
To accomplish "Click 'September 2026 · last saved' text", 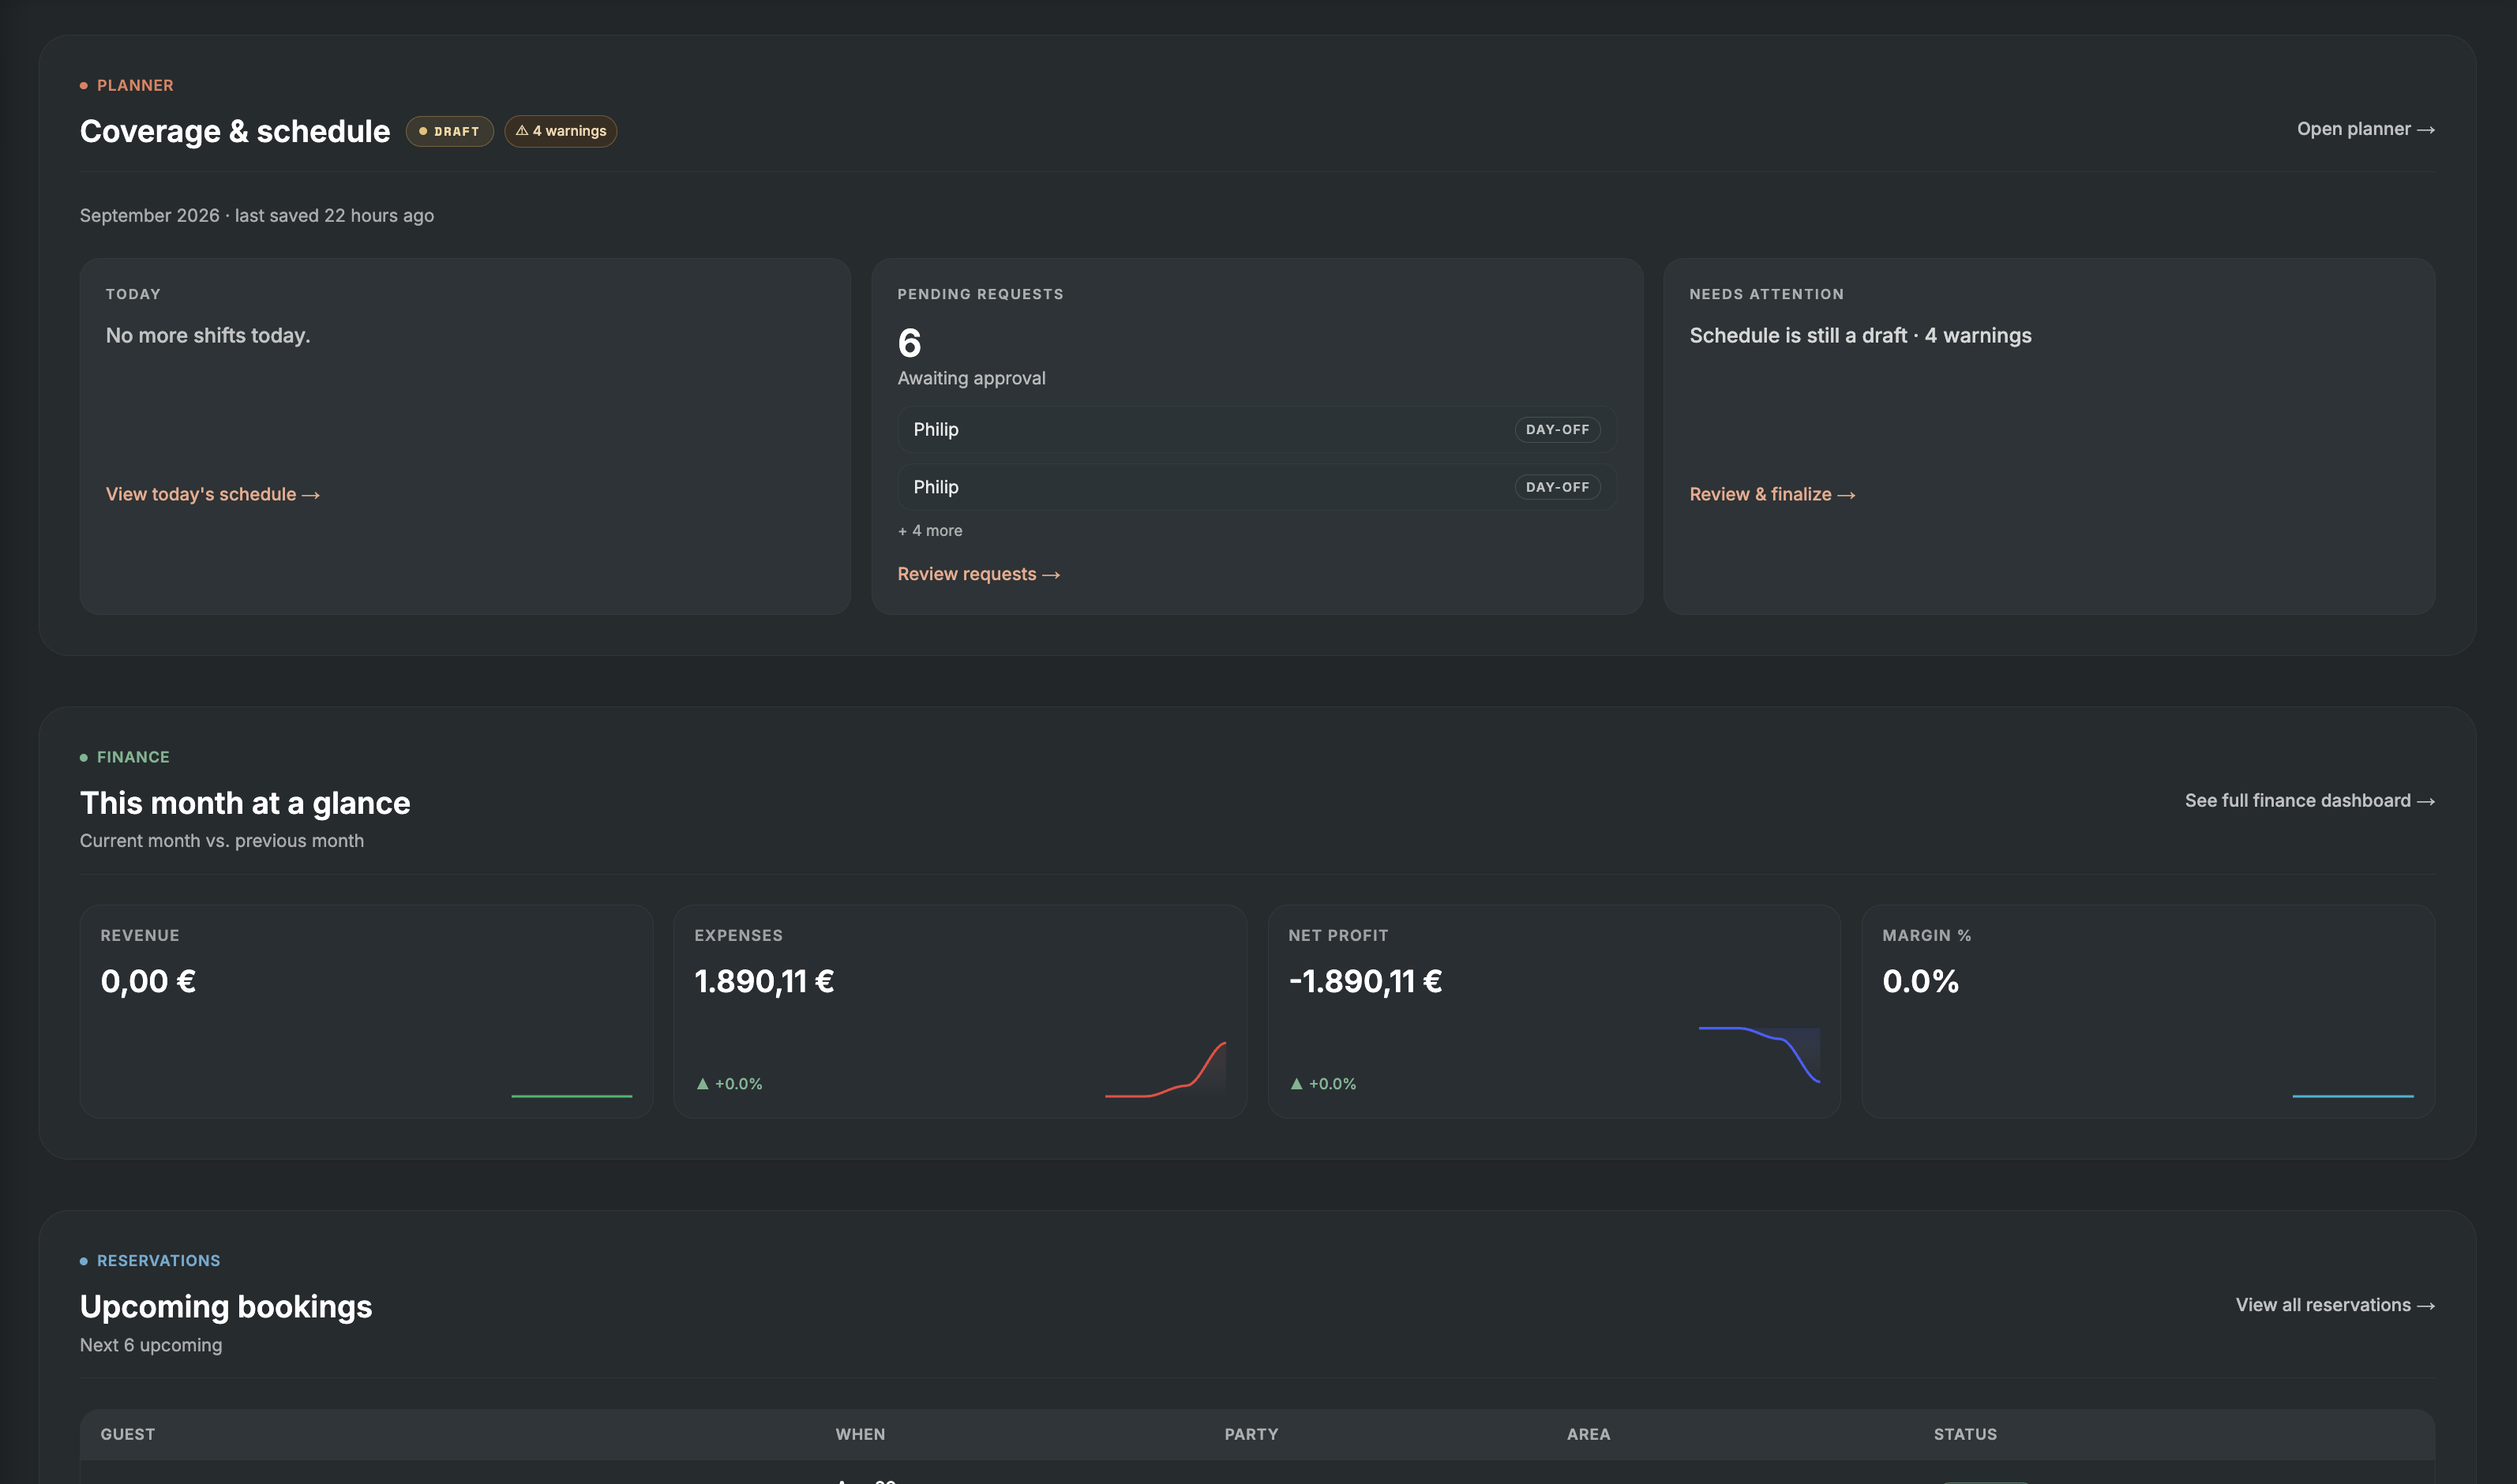I will coord(257,216).
